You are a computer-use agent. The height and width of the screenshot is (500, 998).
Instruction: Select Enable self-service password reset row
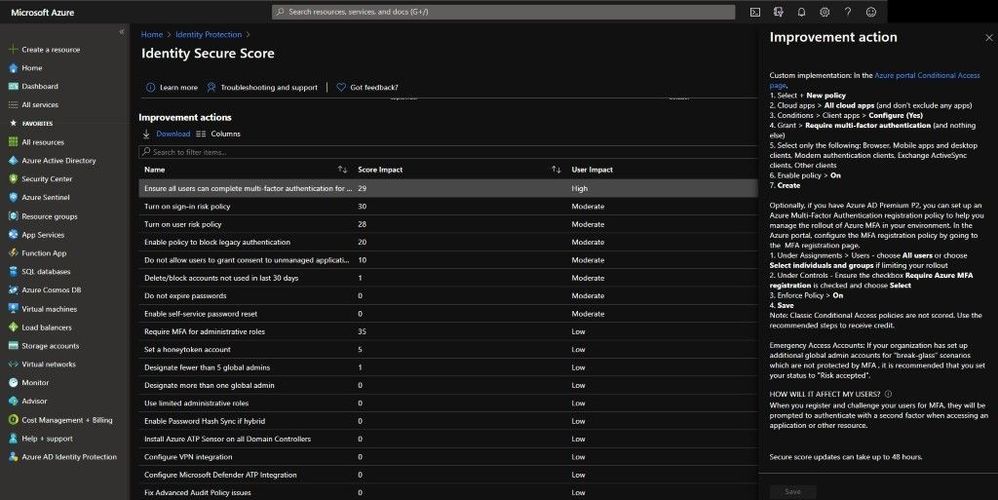pyautogui.click(x=448, y=314)
